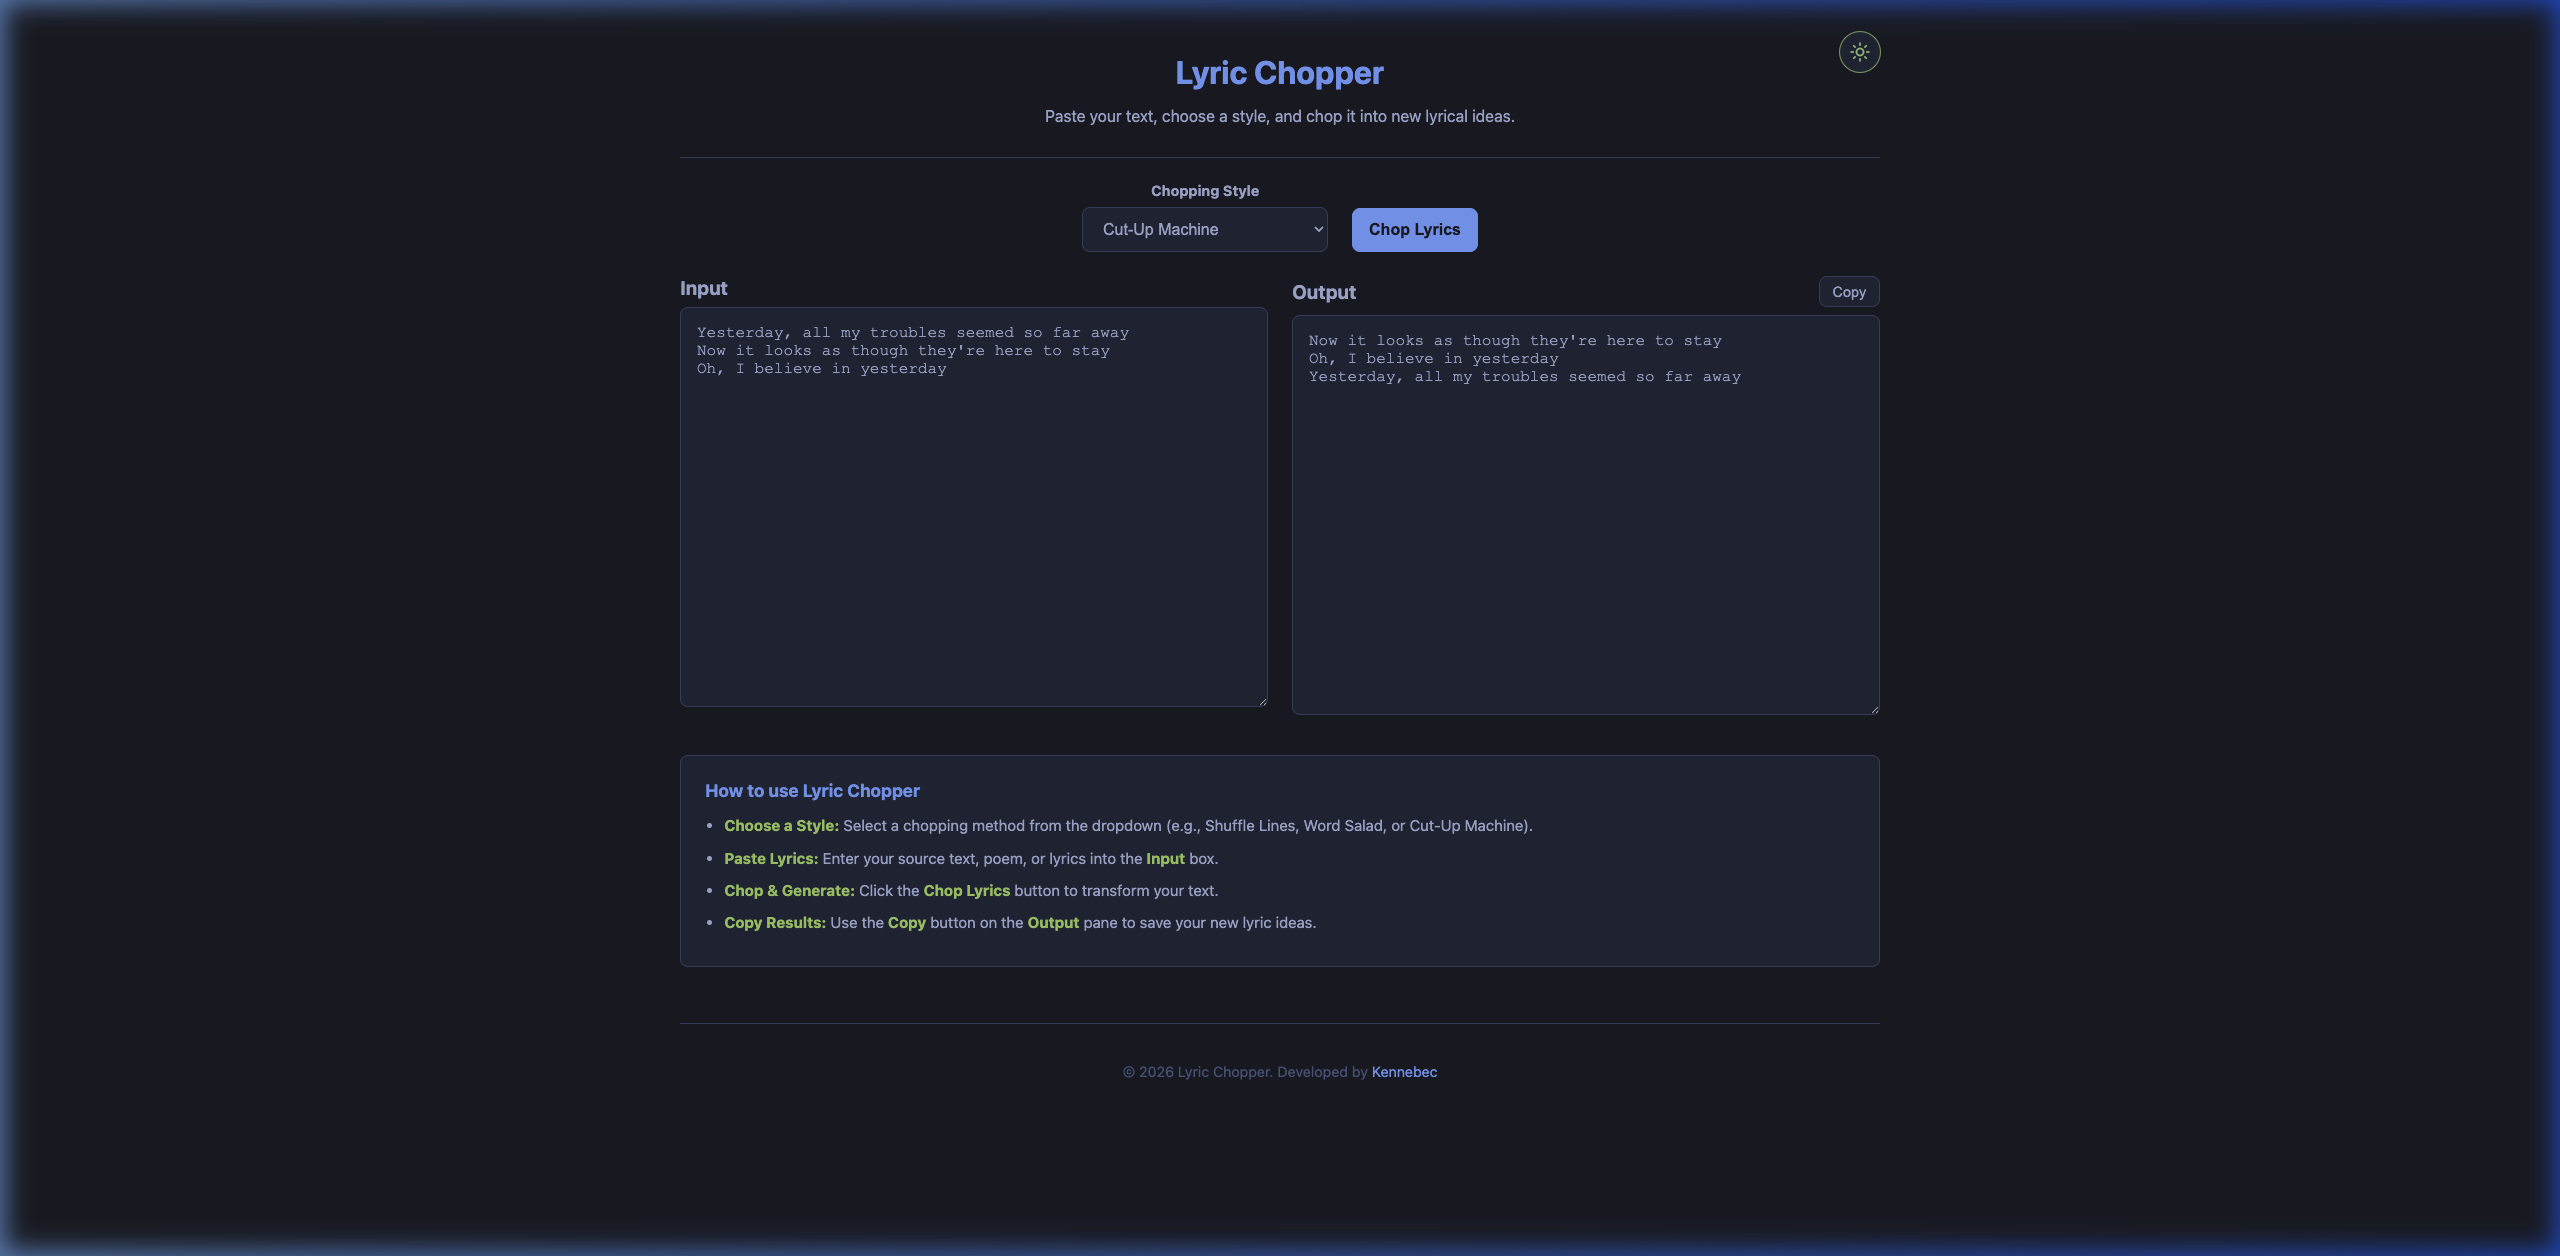
Task: Click the 'Input' heading label
Action: (x=703, y=288)
